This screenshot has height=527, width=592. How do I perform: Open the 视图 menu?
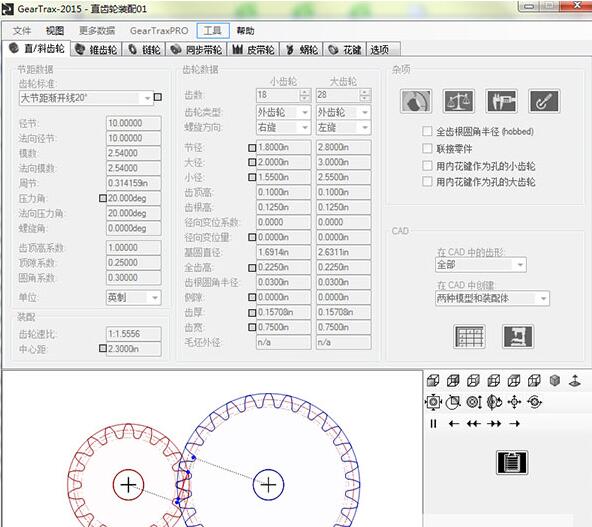click(55, 31)
